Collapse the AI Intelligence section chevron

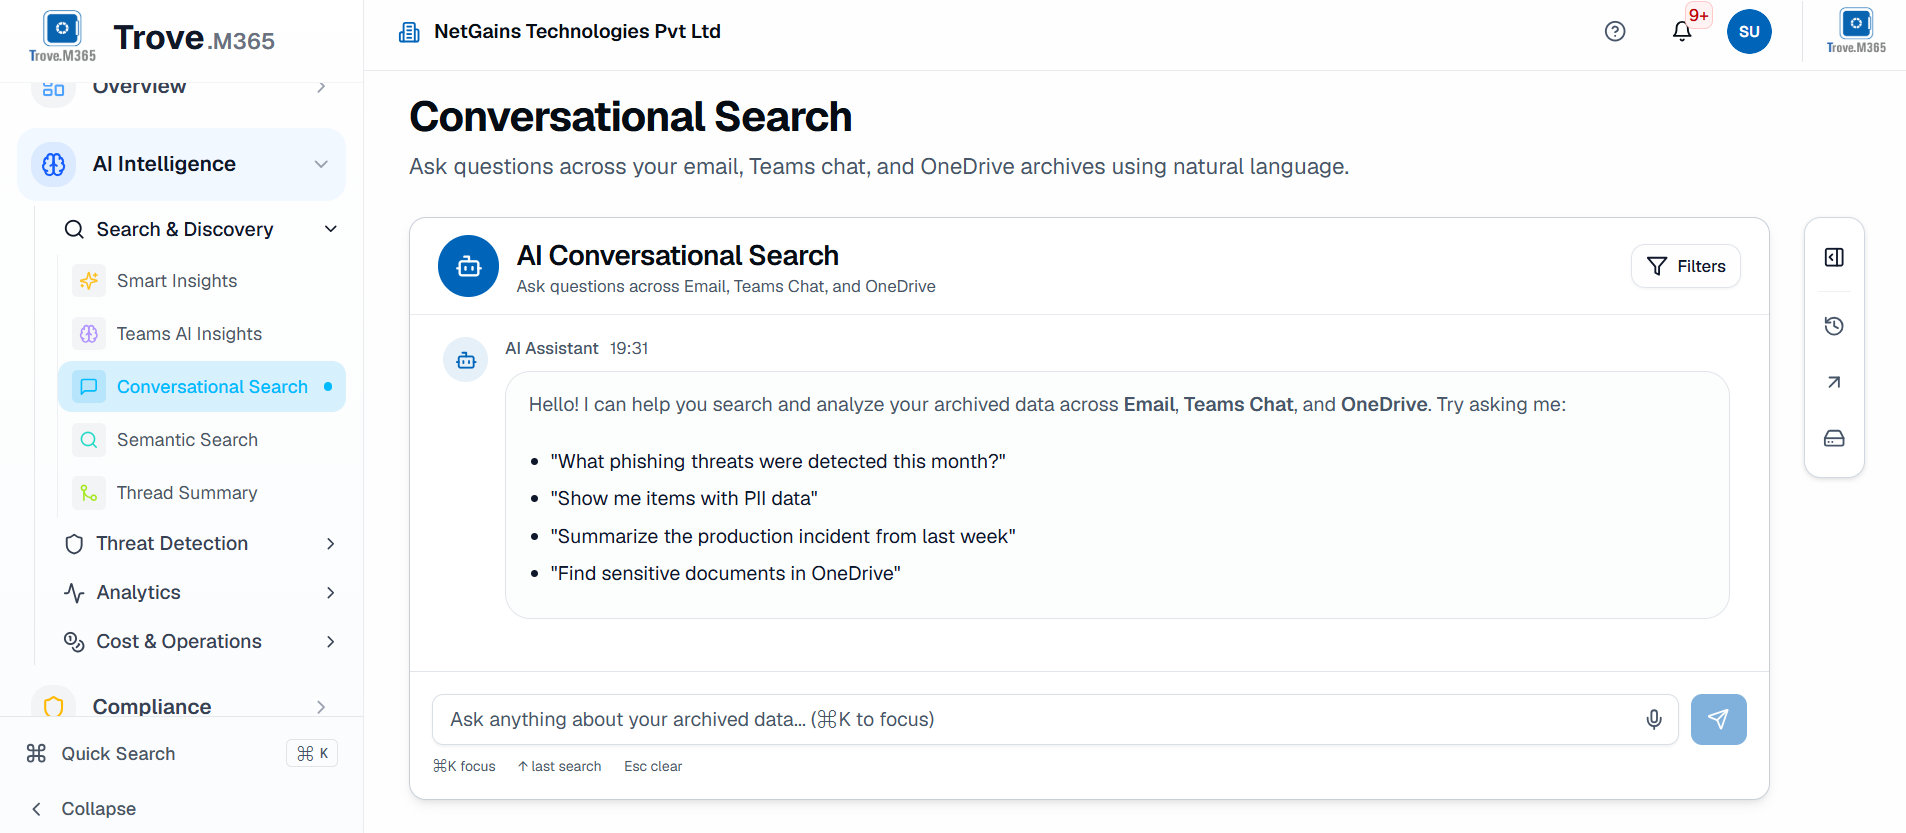(321, 164)
